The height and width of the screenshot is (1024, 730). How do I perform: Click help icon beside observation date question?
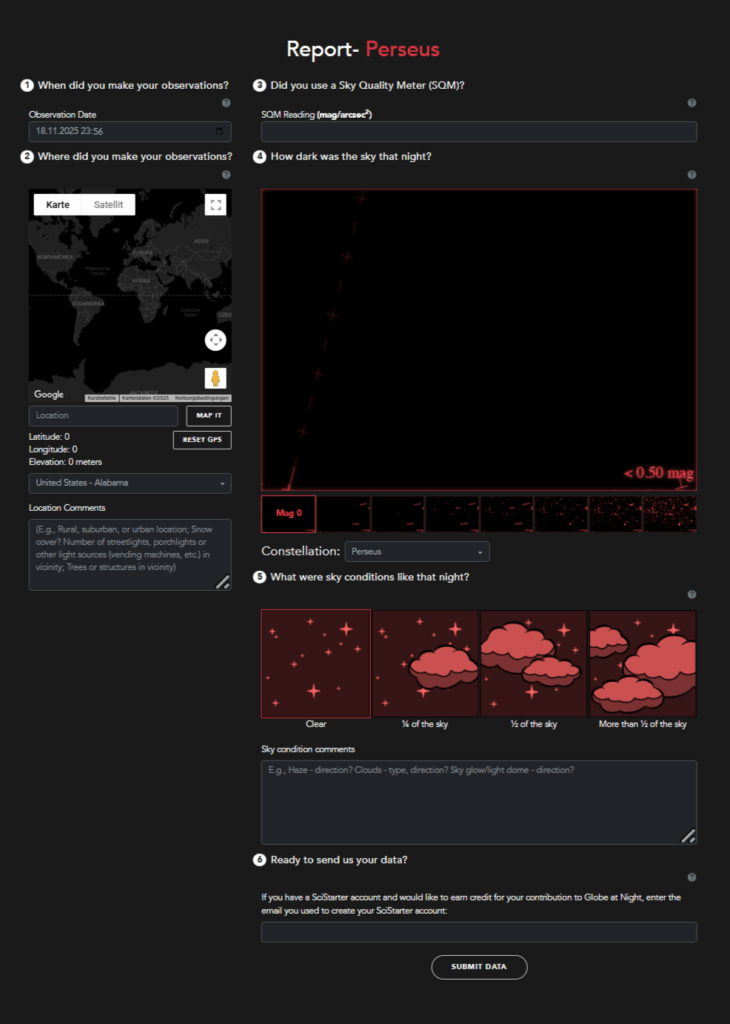click(226, 103)
